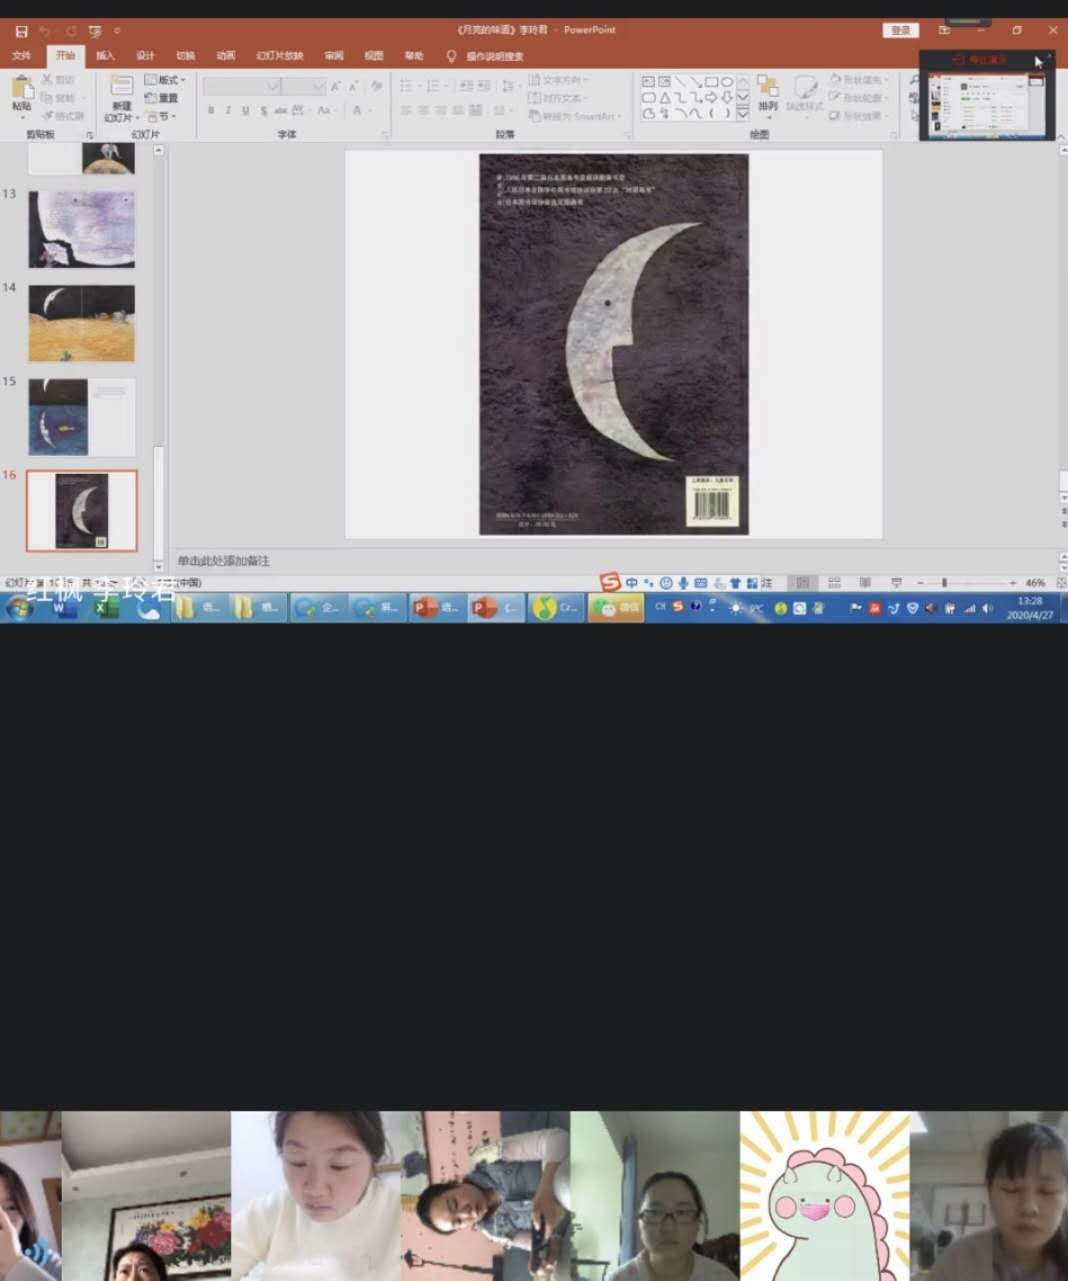Click the Windows Start button
The height and width of the screenshot is (1281, 1068).
pyautogui.click(x=19, y=607)
